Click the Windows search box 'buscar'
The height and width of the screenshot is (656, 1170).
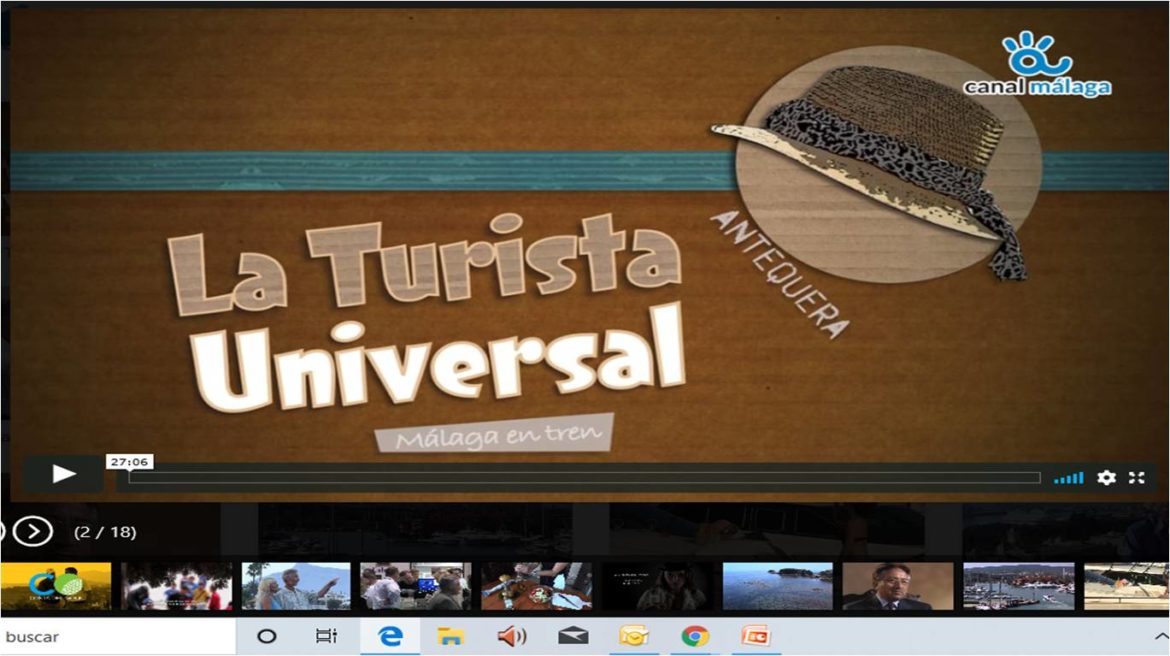coord(118,637)
